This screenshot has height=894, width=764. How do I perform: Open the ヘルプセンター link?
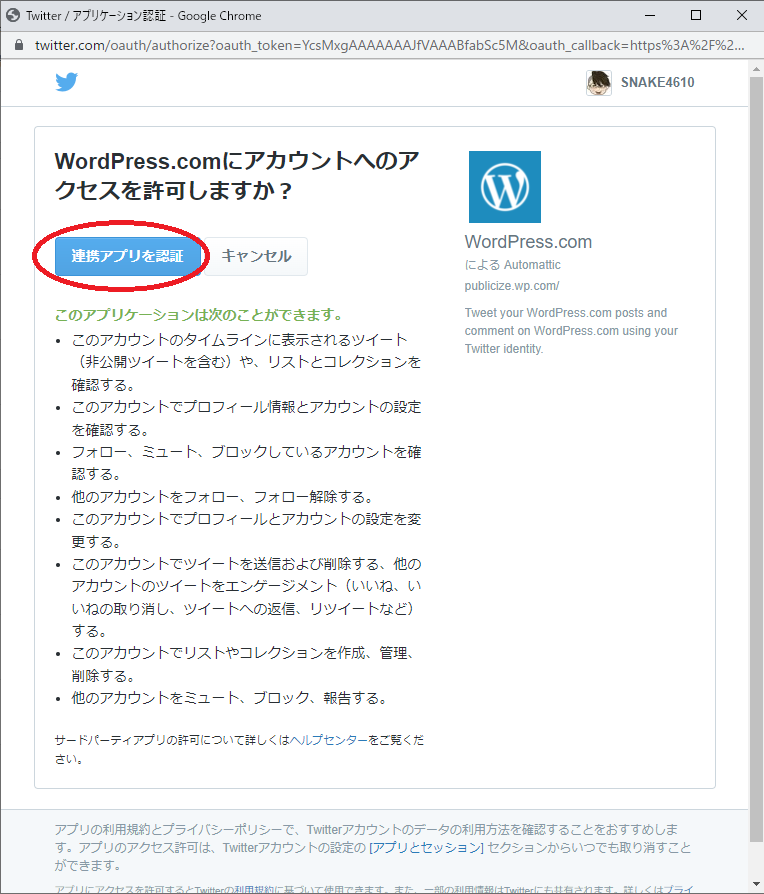329,740
